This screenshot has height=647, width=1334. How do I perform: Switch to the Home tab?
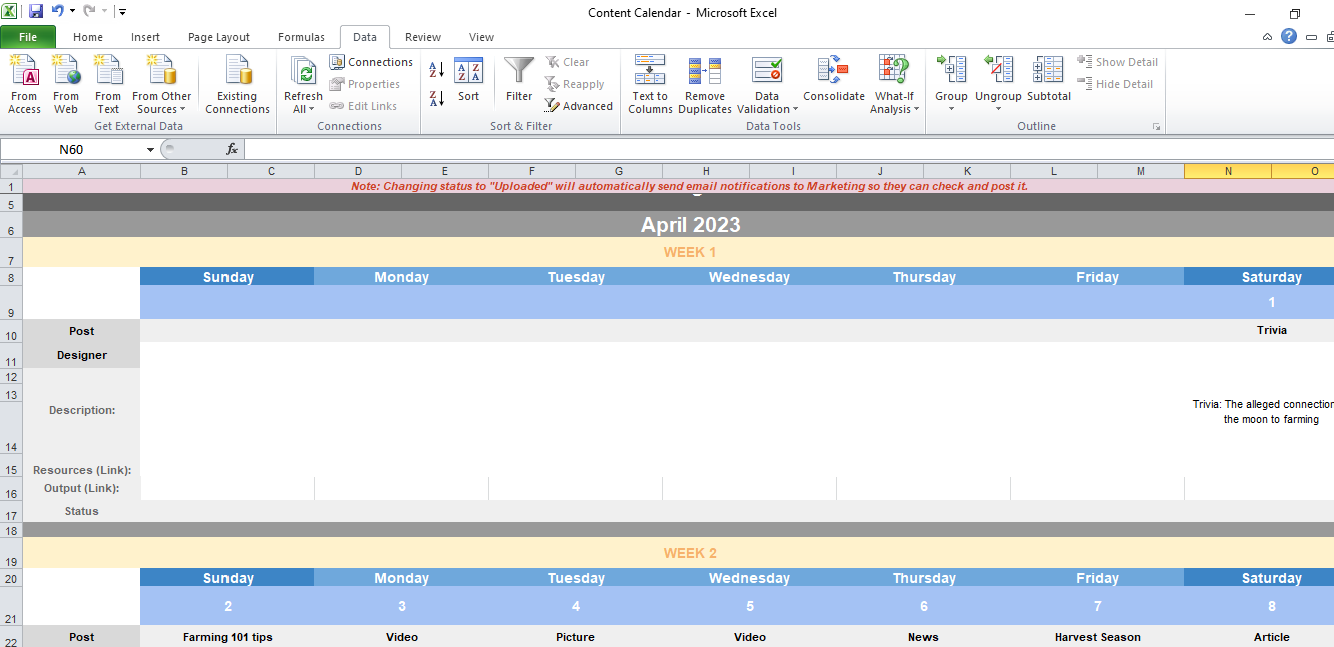click(x=88, y=37)
